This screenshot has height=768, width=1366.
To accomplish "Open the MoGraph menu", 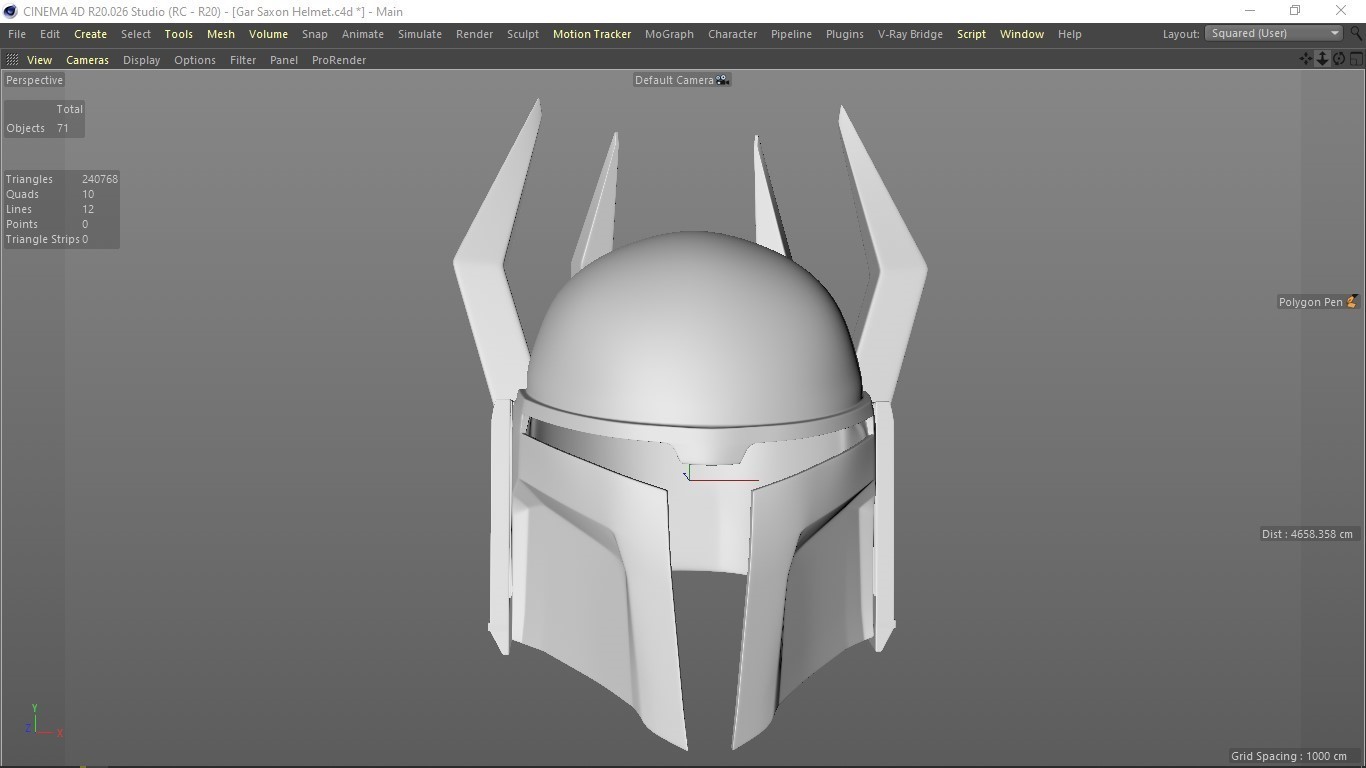I will click(x=669, y=34).
